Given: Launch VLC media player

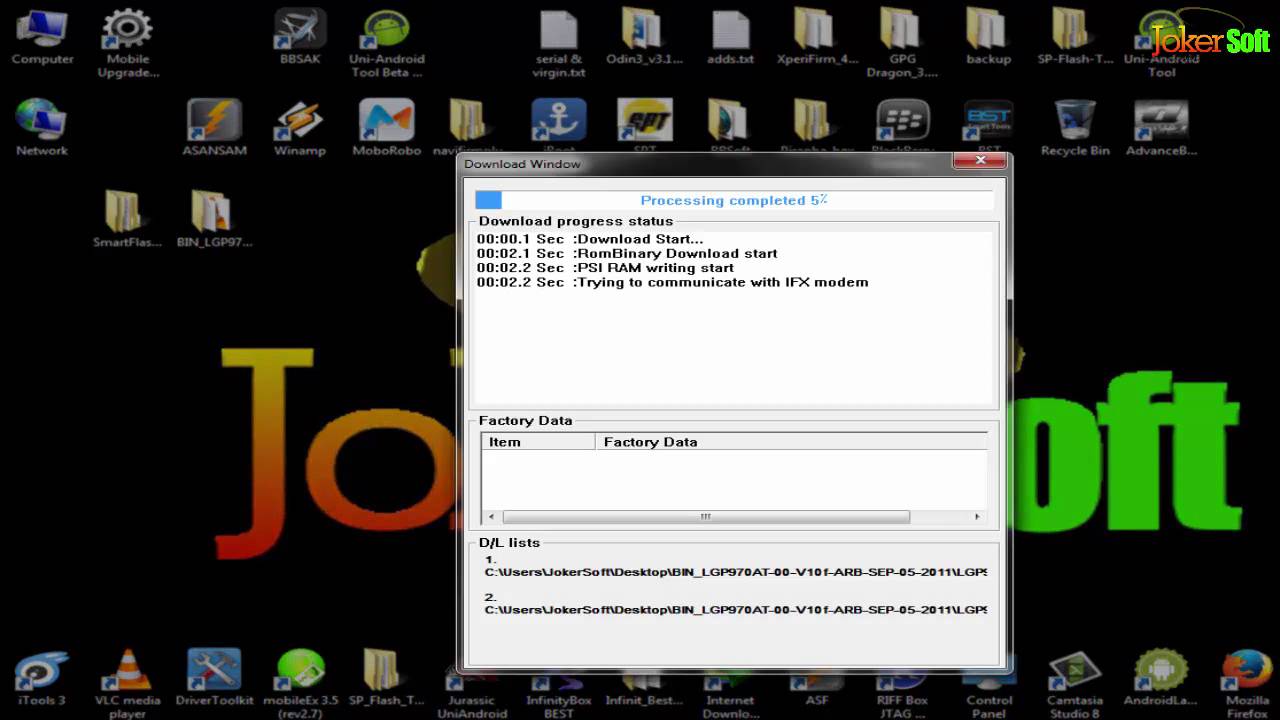Looking at the screenshot, I should [x=128, y=683].
